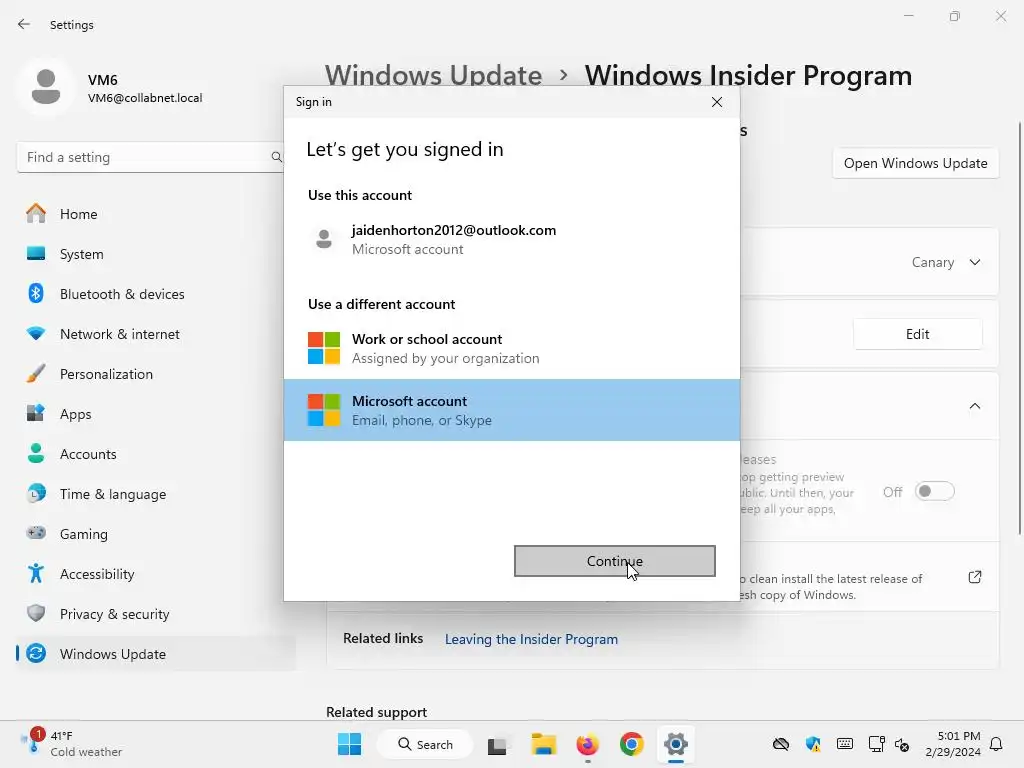Click the Find a setting search box
This screenshot has height=768, width=1024.
point(150,157)
